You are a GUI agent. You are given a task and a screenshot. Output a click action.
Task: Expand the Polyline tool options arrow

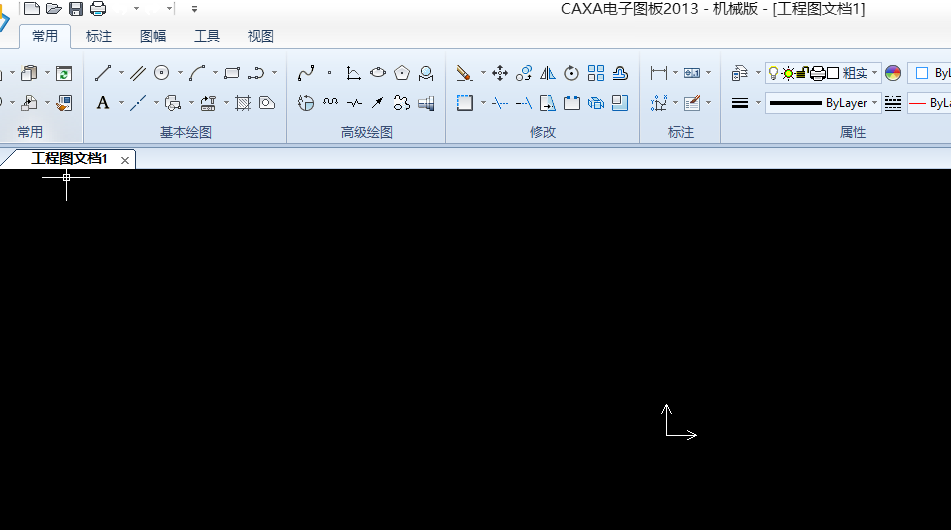point(275,73)
